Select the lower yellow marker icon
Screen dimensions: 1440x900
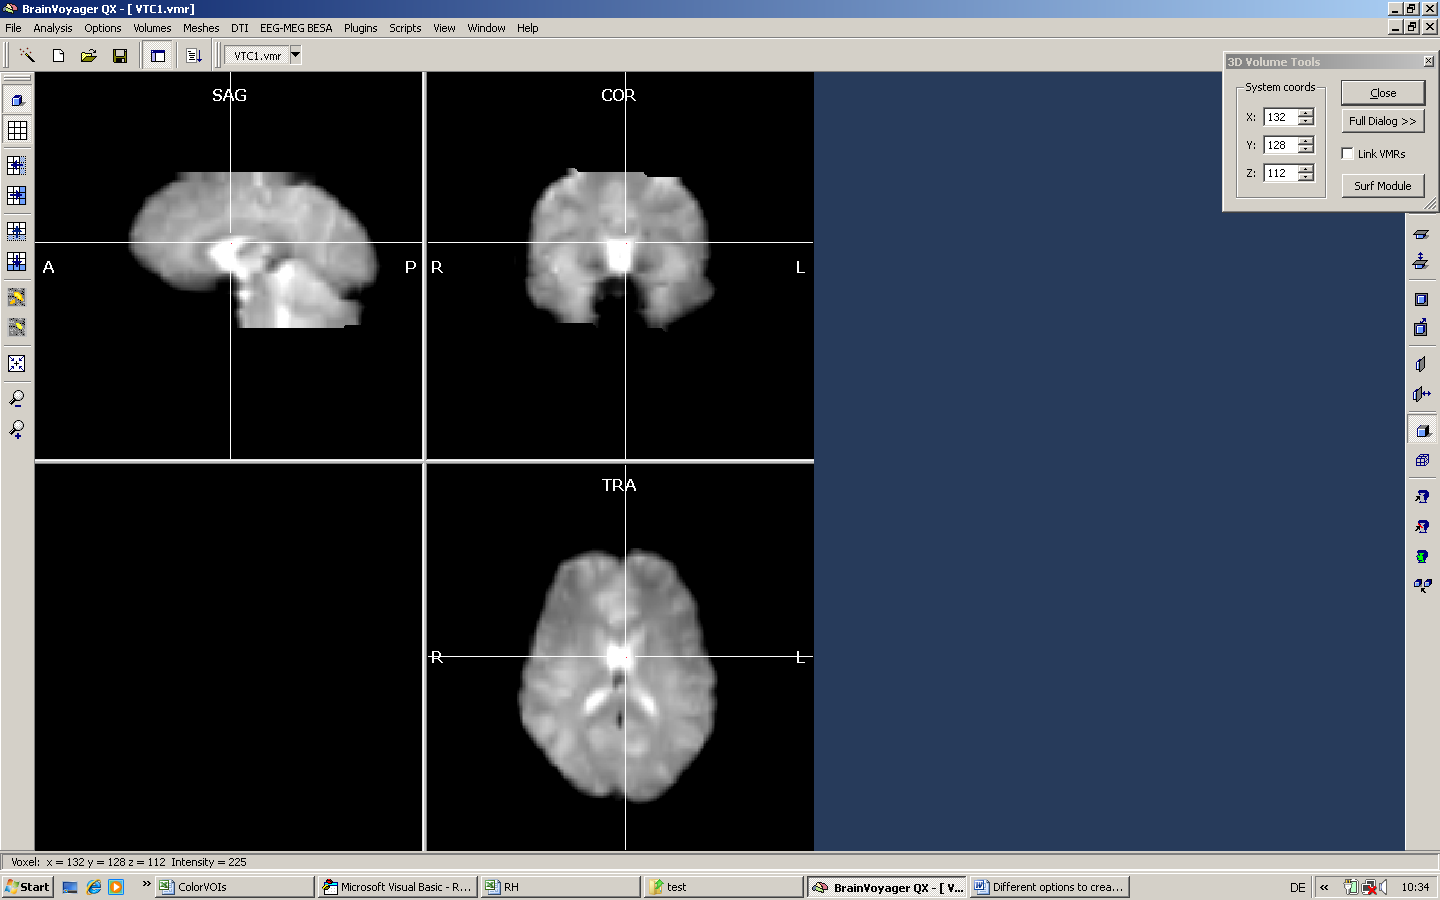point(17,327)
